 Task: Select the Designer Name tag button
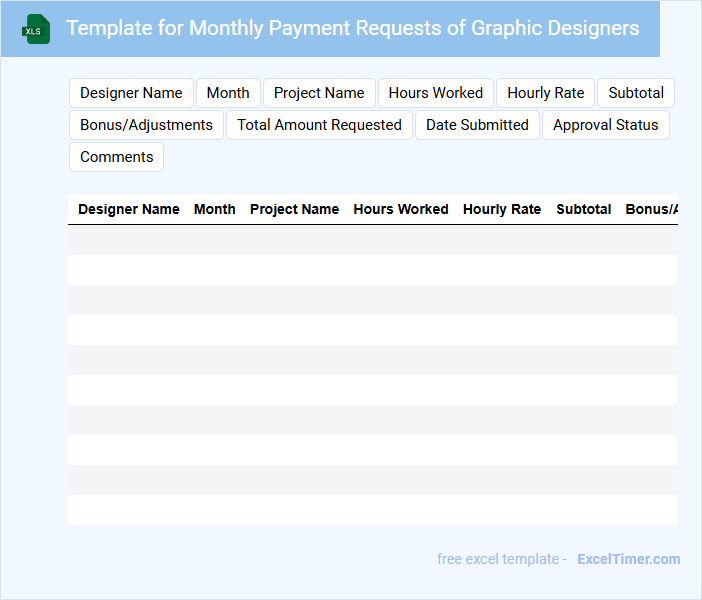(131, 93)
